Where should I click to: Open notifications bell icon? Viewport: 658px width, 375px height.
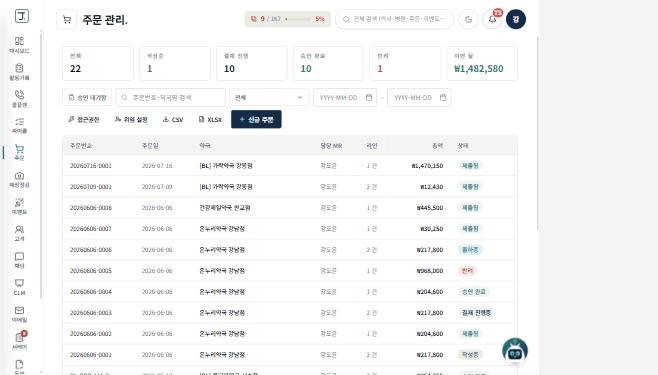coord(492,19)
